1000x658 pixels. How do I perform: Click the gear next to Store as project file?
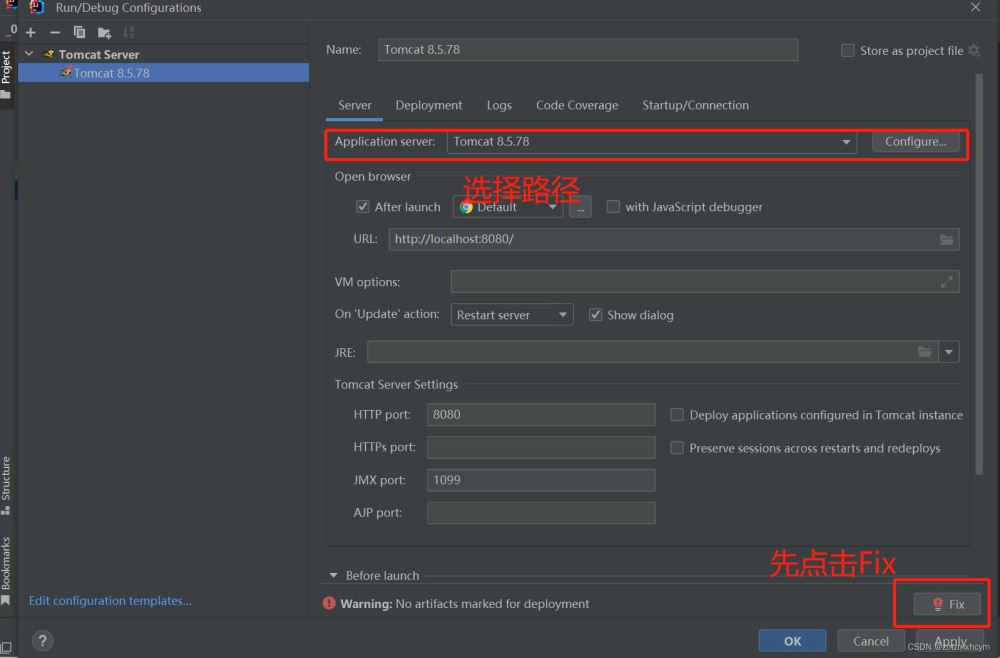(x=974, y=50)
